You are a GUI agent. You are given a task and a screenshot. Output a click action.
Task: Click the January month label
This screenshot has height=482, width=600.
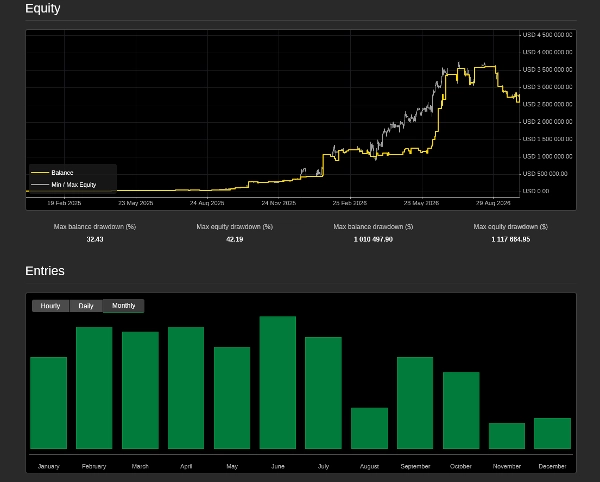pyautogui.click(x=49, y=466)
